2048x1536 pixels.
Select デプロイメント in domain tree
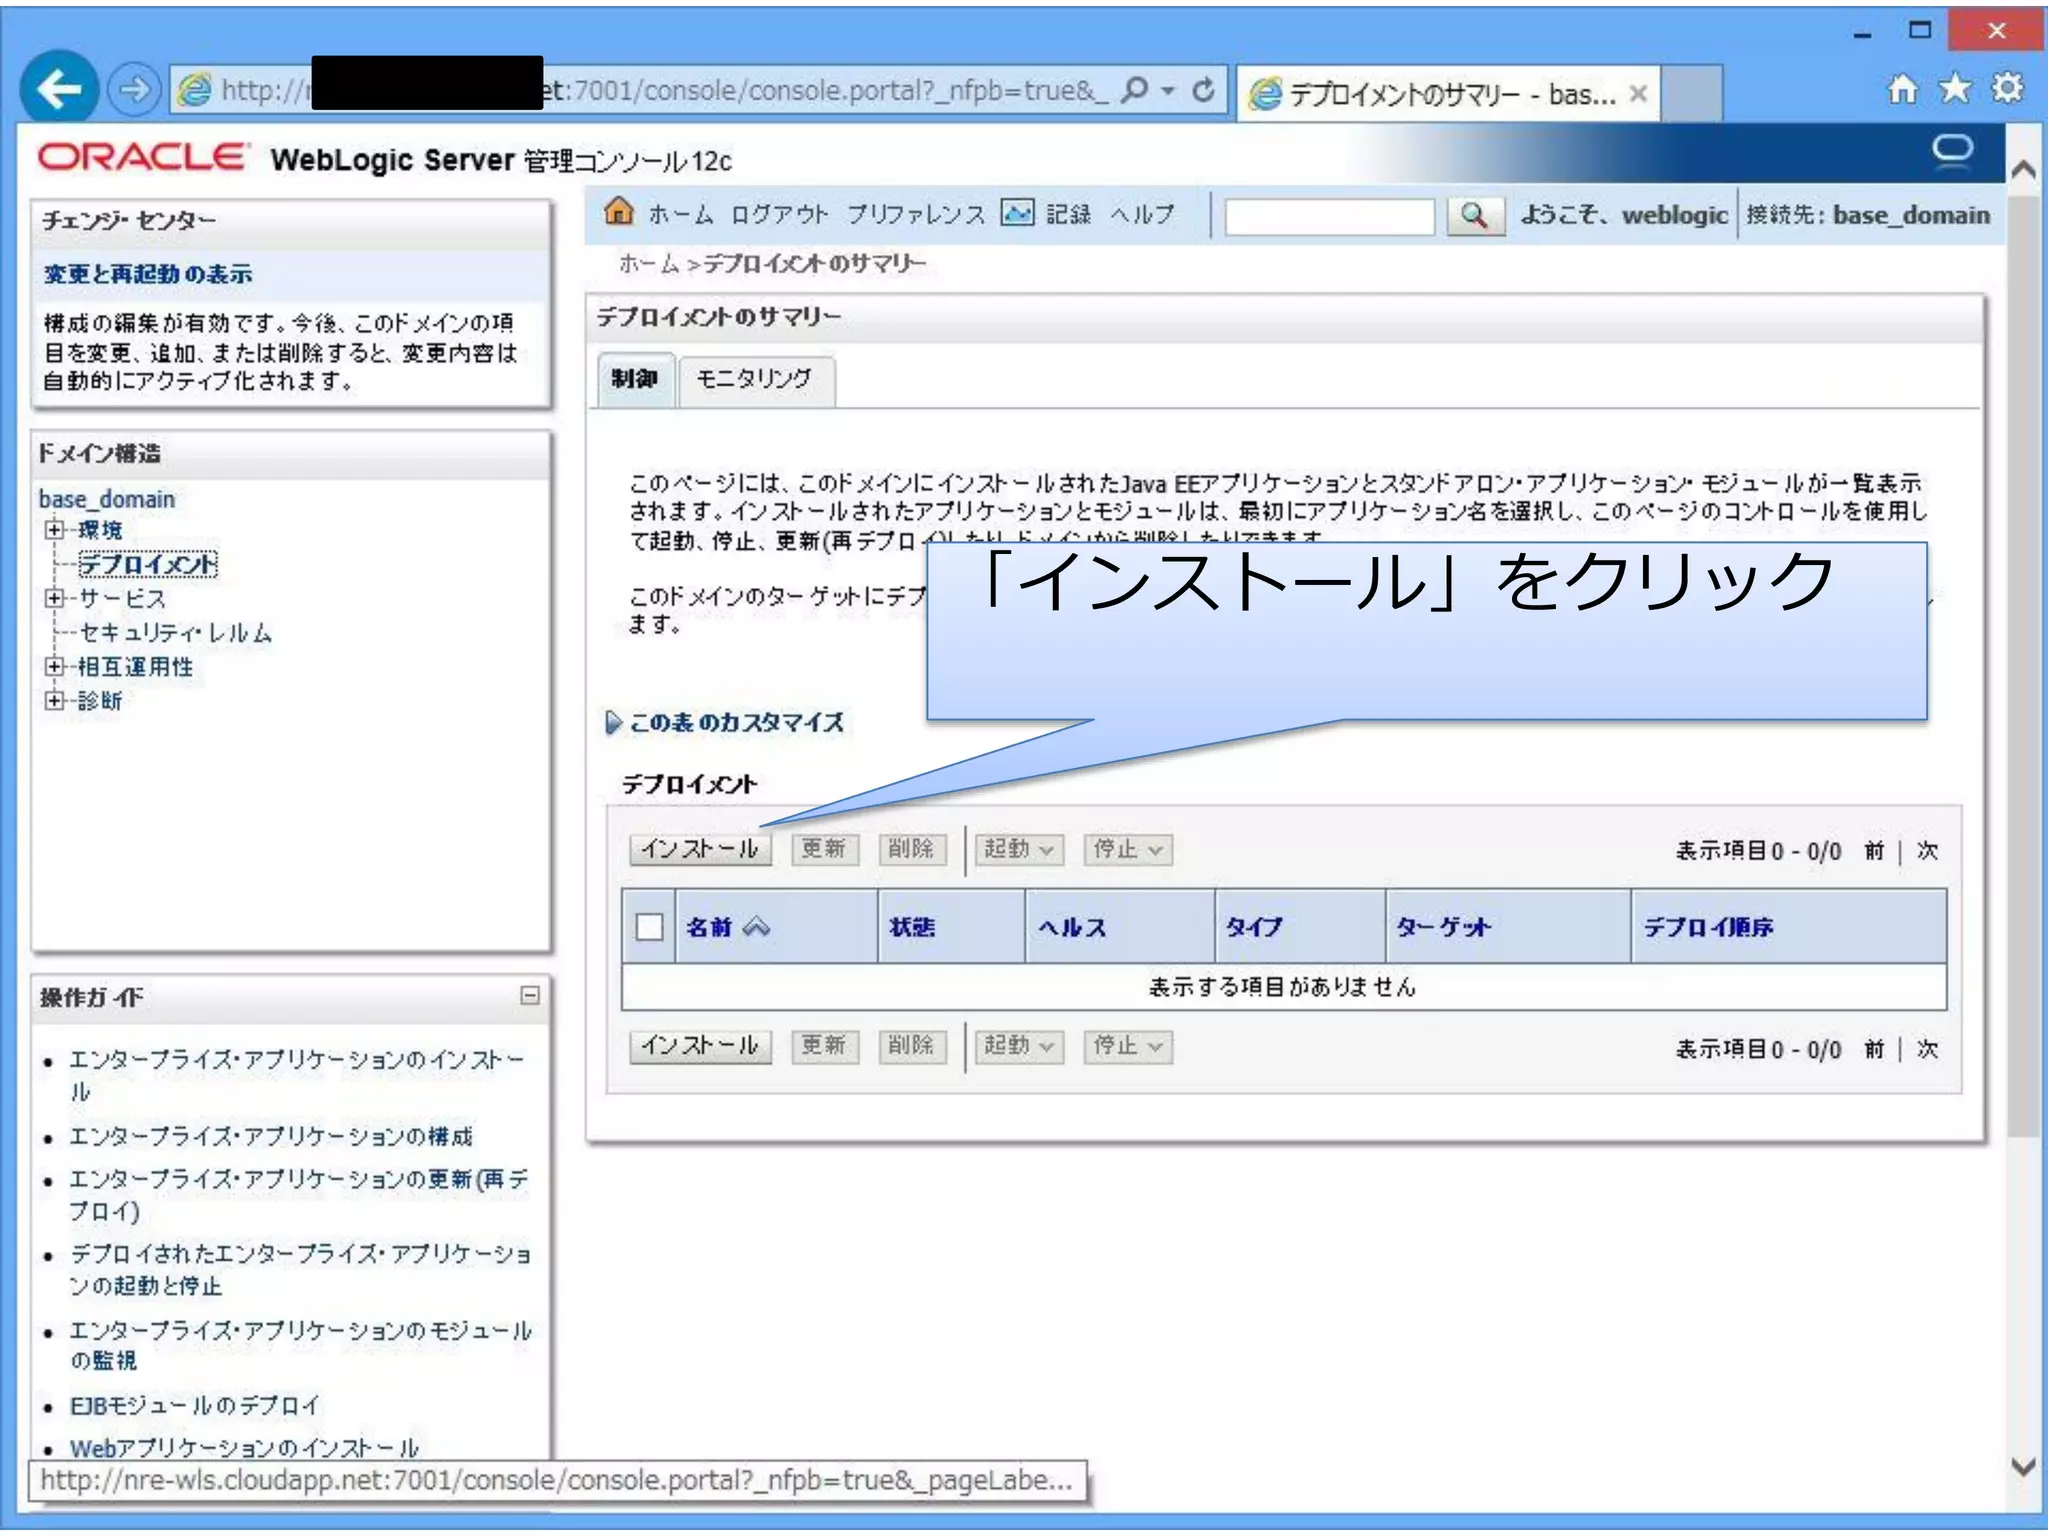point(148,564)
